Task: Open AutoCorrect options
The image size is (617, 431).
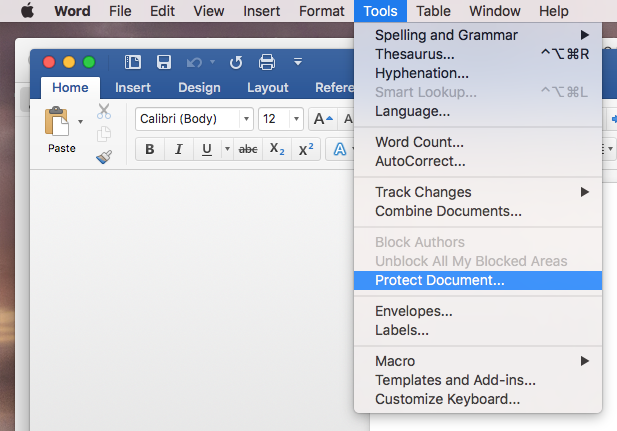Action: click(478, 161)
